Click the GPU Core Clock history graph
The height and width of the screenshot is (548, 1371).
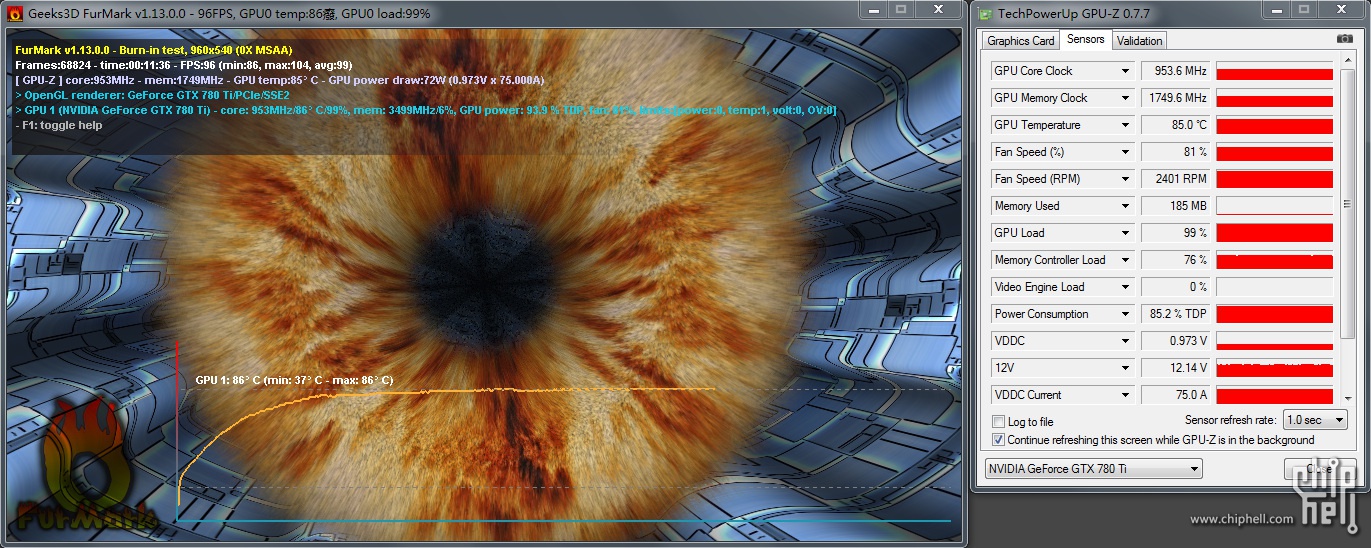click(1275, 71)
